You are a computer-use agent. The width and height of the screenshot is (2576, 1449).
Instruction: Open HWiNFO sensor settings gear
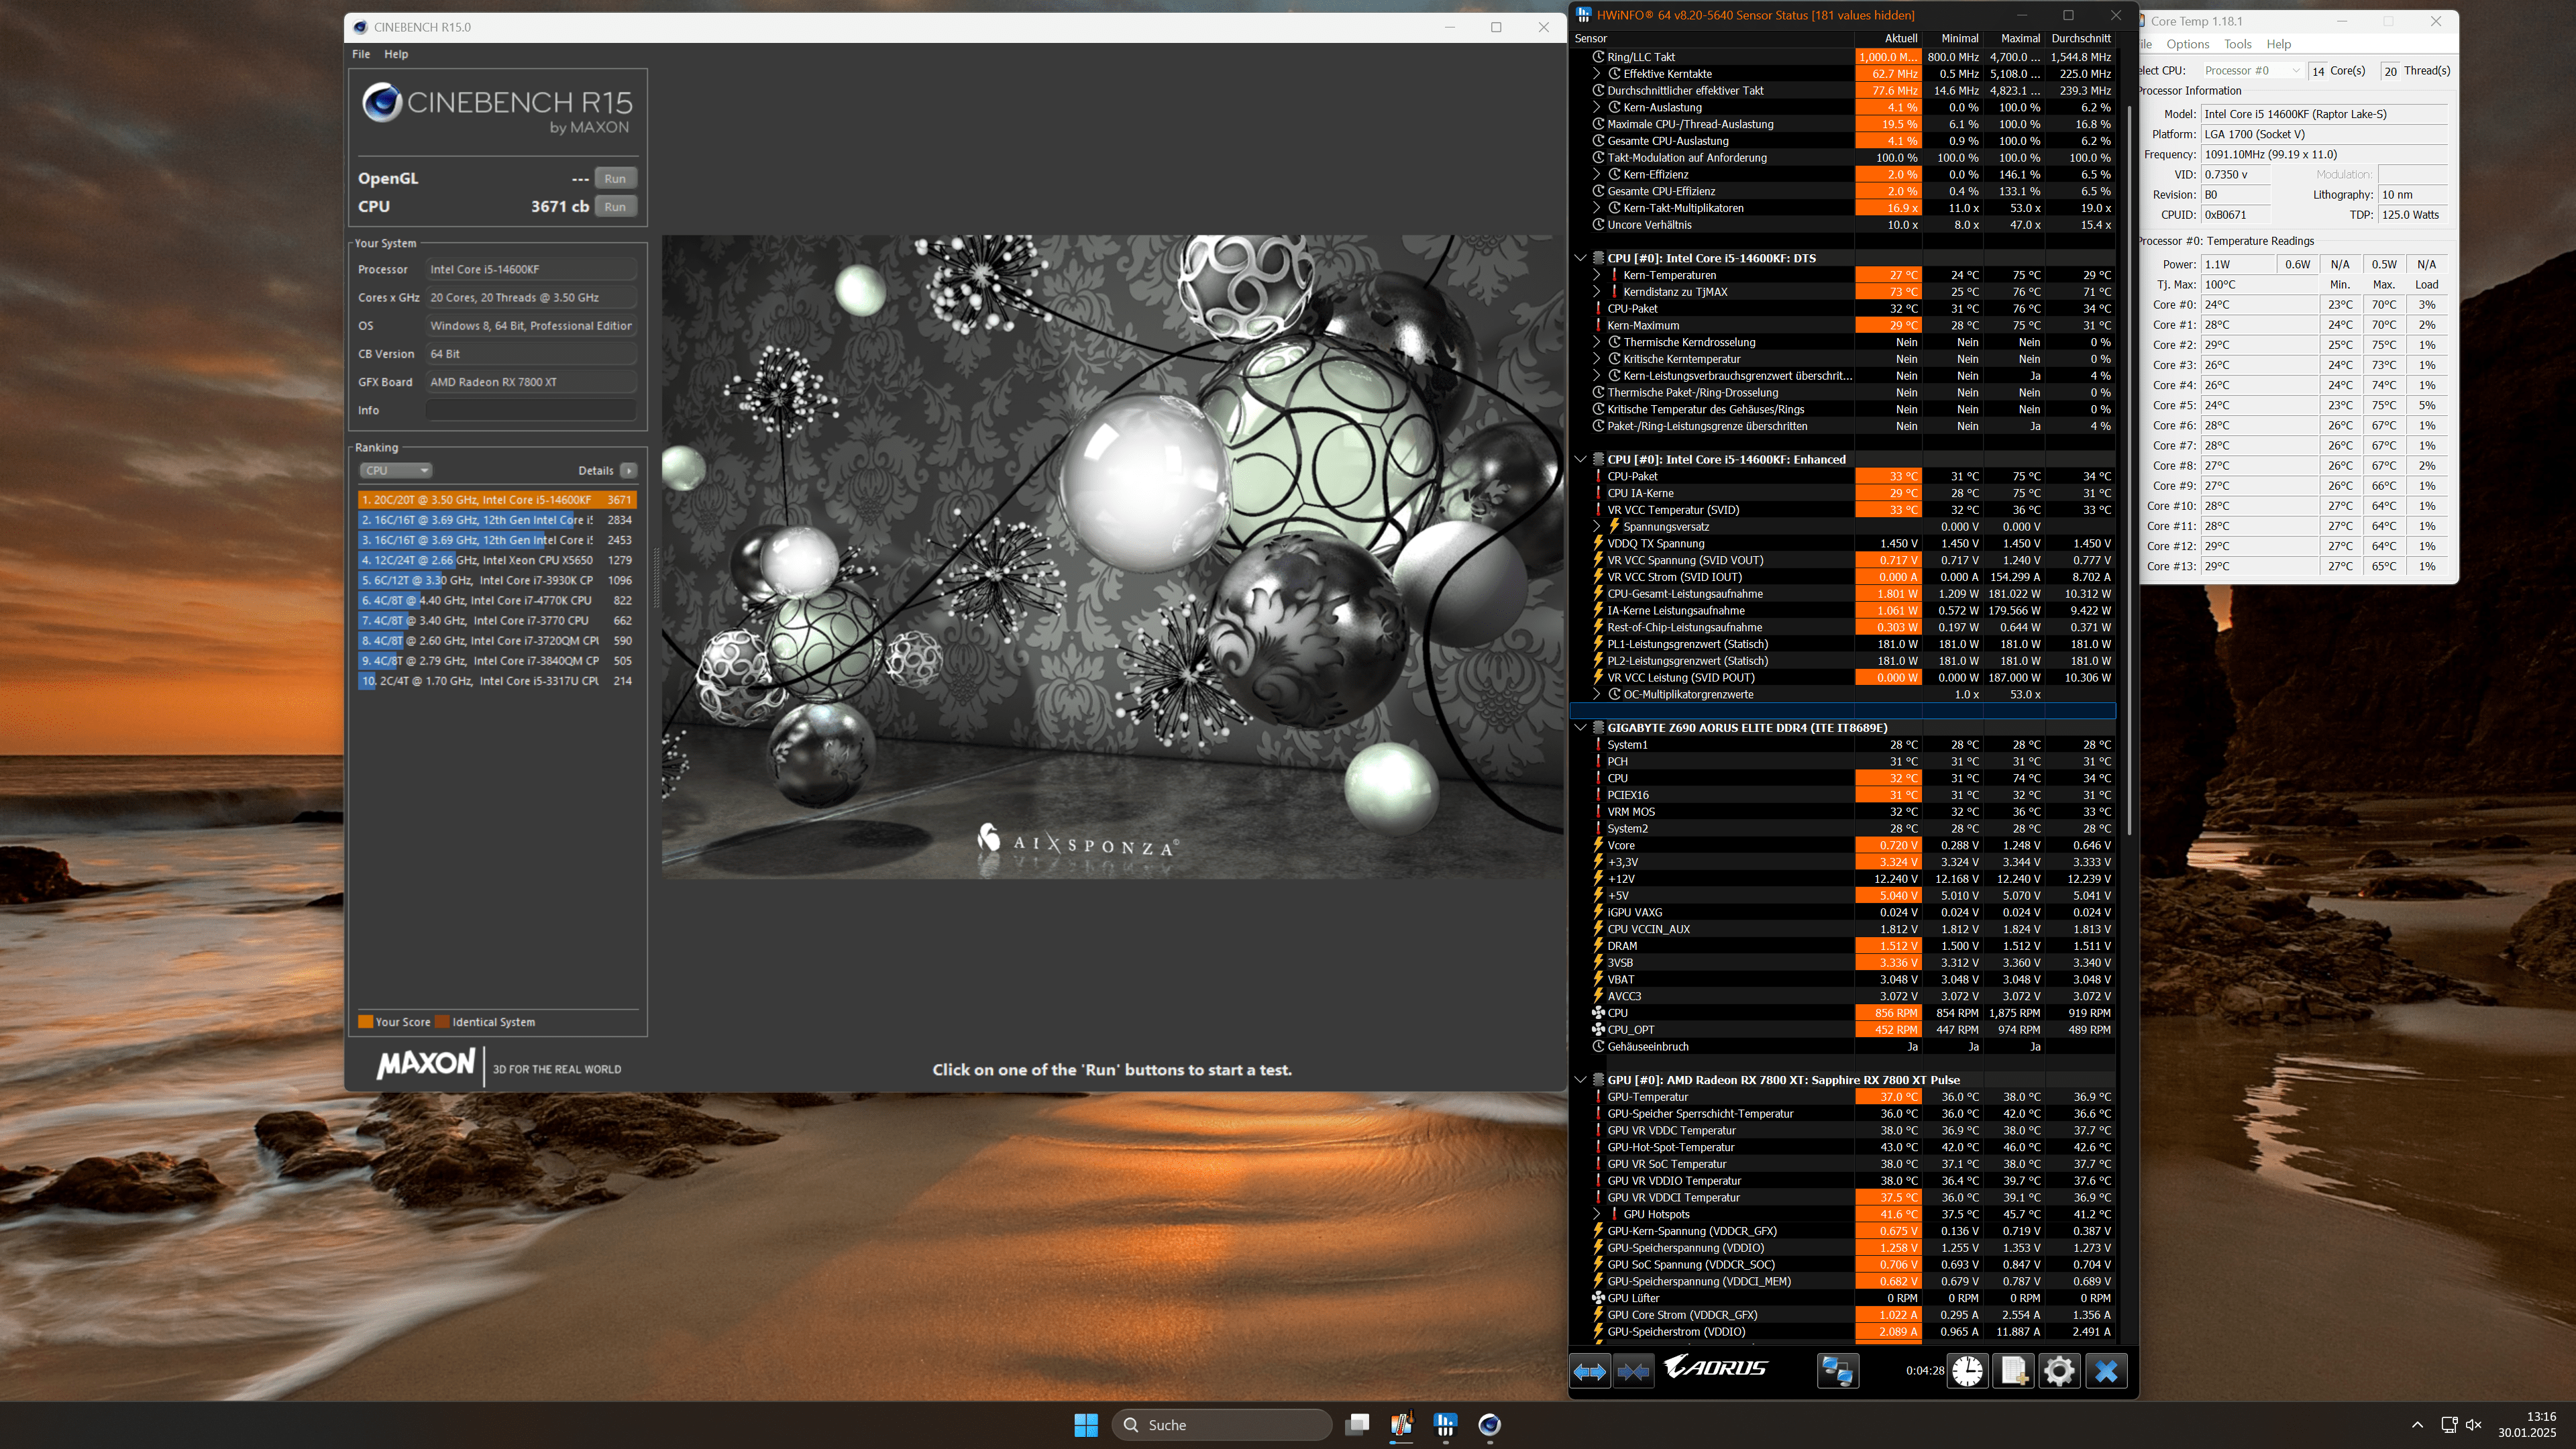[2059, 1371]
